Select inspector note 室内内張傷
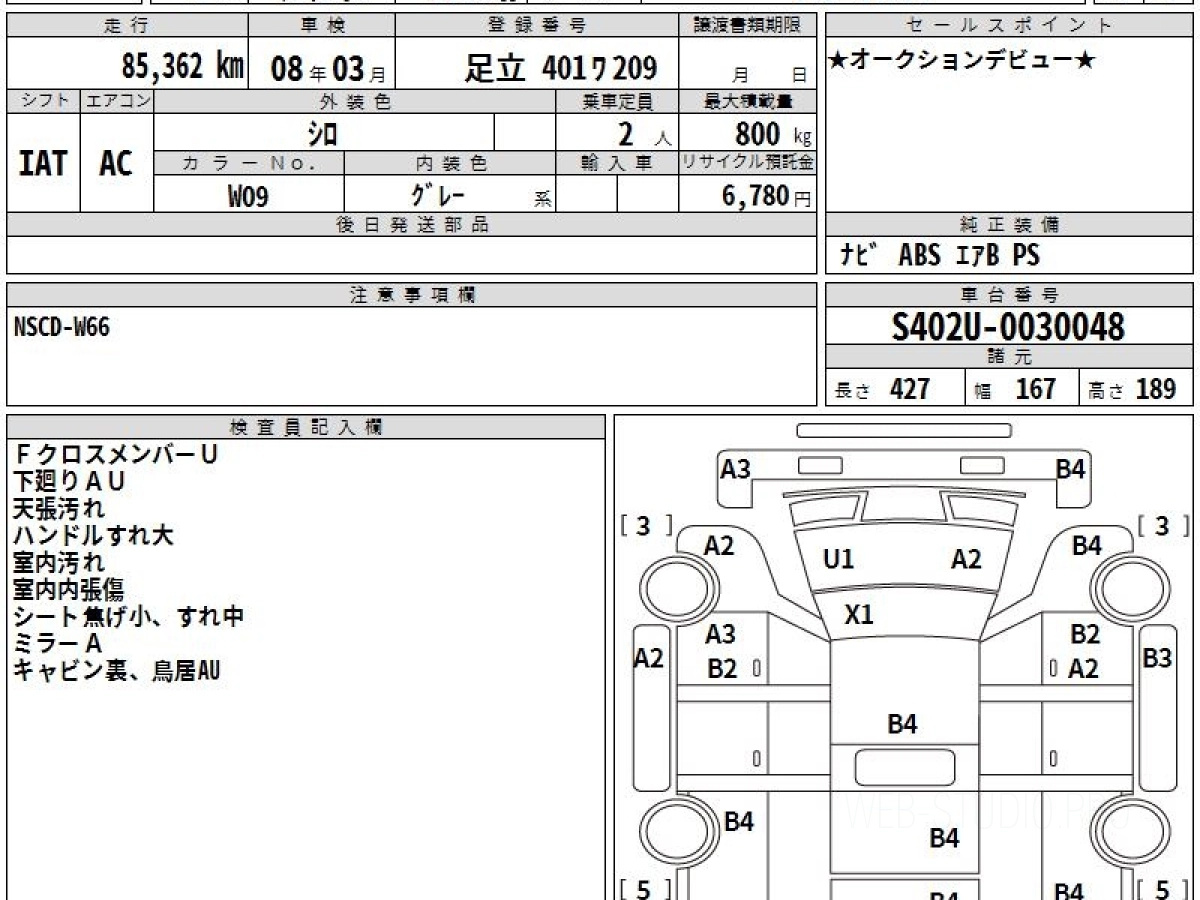This screenshot has width=1200, height=900. (69, 590)
